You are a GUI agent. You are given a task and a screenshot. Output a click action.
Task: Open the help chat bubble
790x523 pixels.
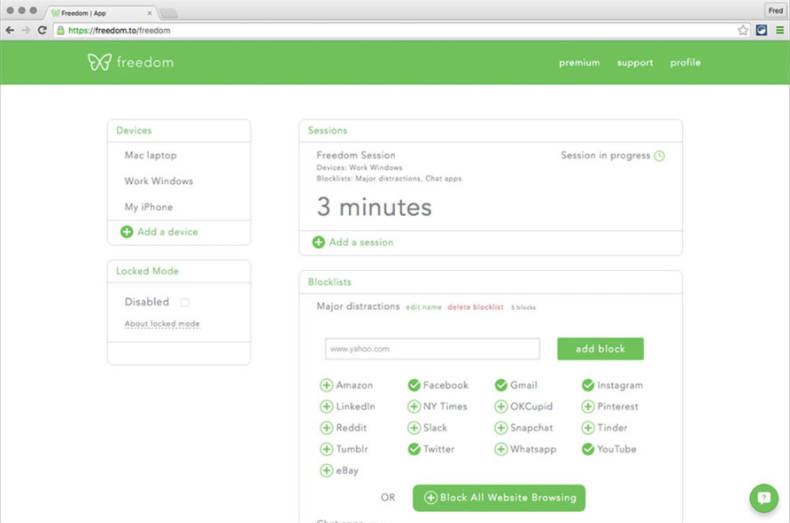[x=764, y=498]
